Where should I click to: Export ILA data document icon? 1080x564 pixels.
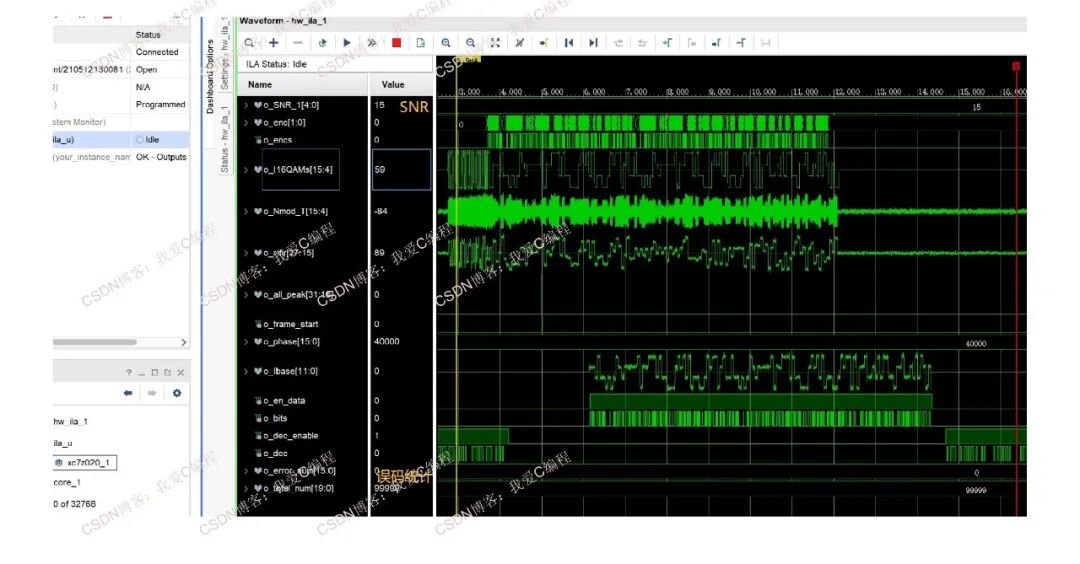coord(421,43)
